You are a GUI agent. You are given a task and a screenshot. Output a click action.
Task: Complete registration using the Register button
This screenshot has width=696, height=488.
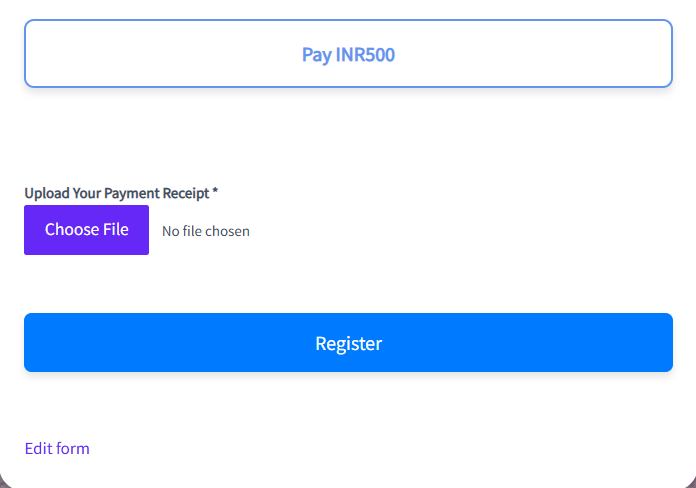(x=348, y=343)
